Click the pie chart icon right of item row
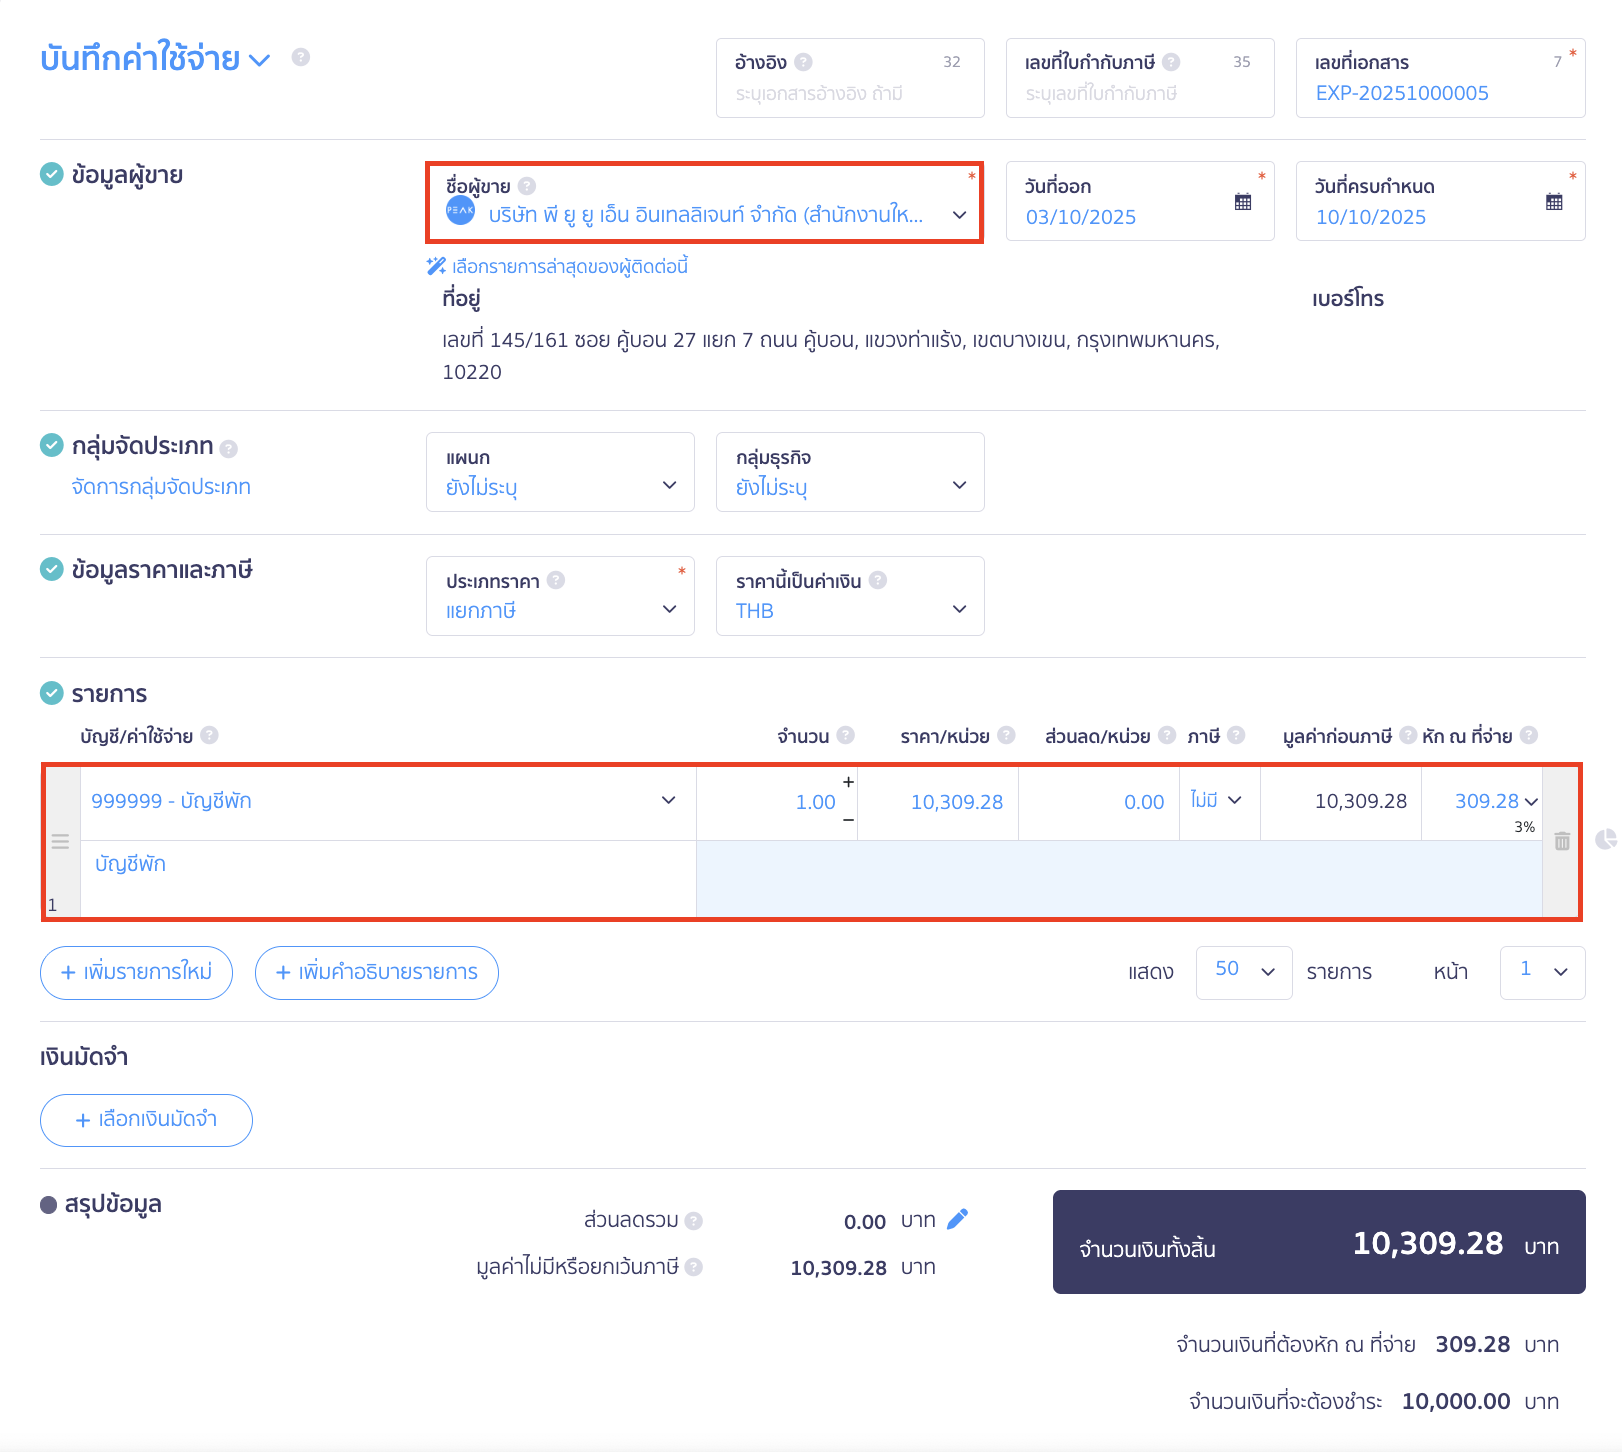Image resolution: width=1622 pixels, height=1452 pixels. pyautogui.click(x=1606, y=840)
